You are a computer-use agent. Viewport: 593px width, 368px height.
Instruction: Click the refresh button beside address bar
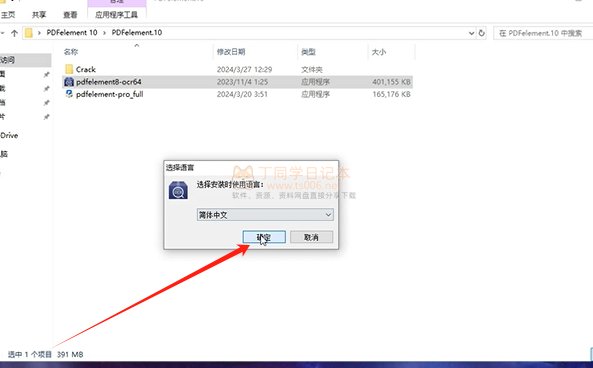pyautogui.click(x=481, y=33)
